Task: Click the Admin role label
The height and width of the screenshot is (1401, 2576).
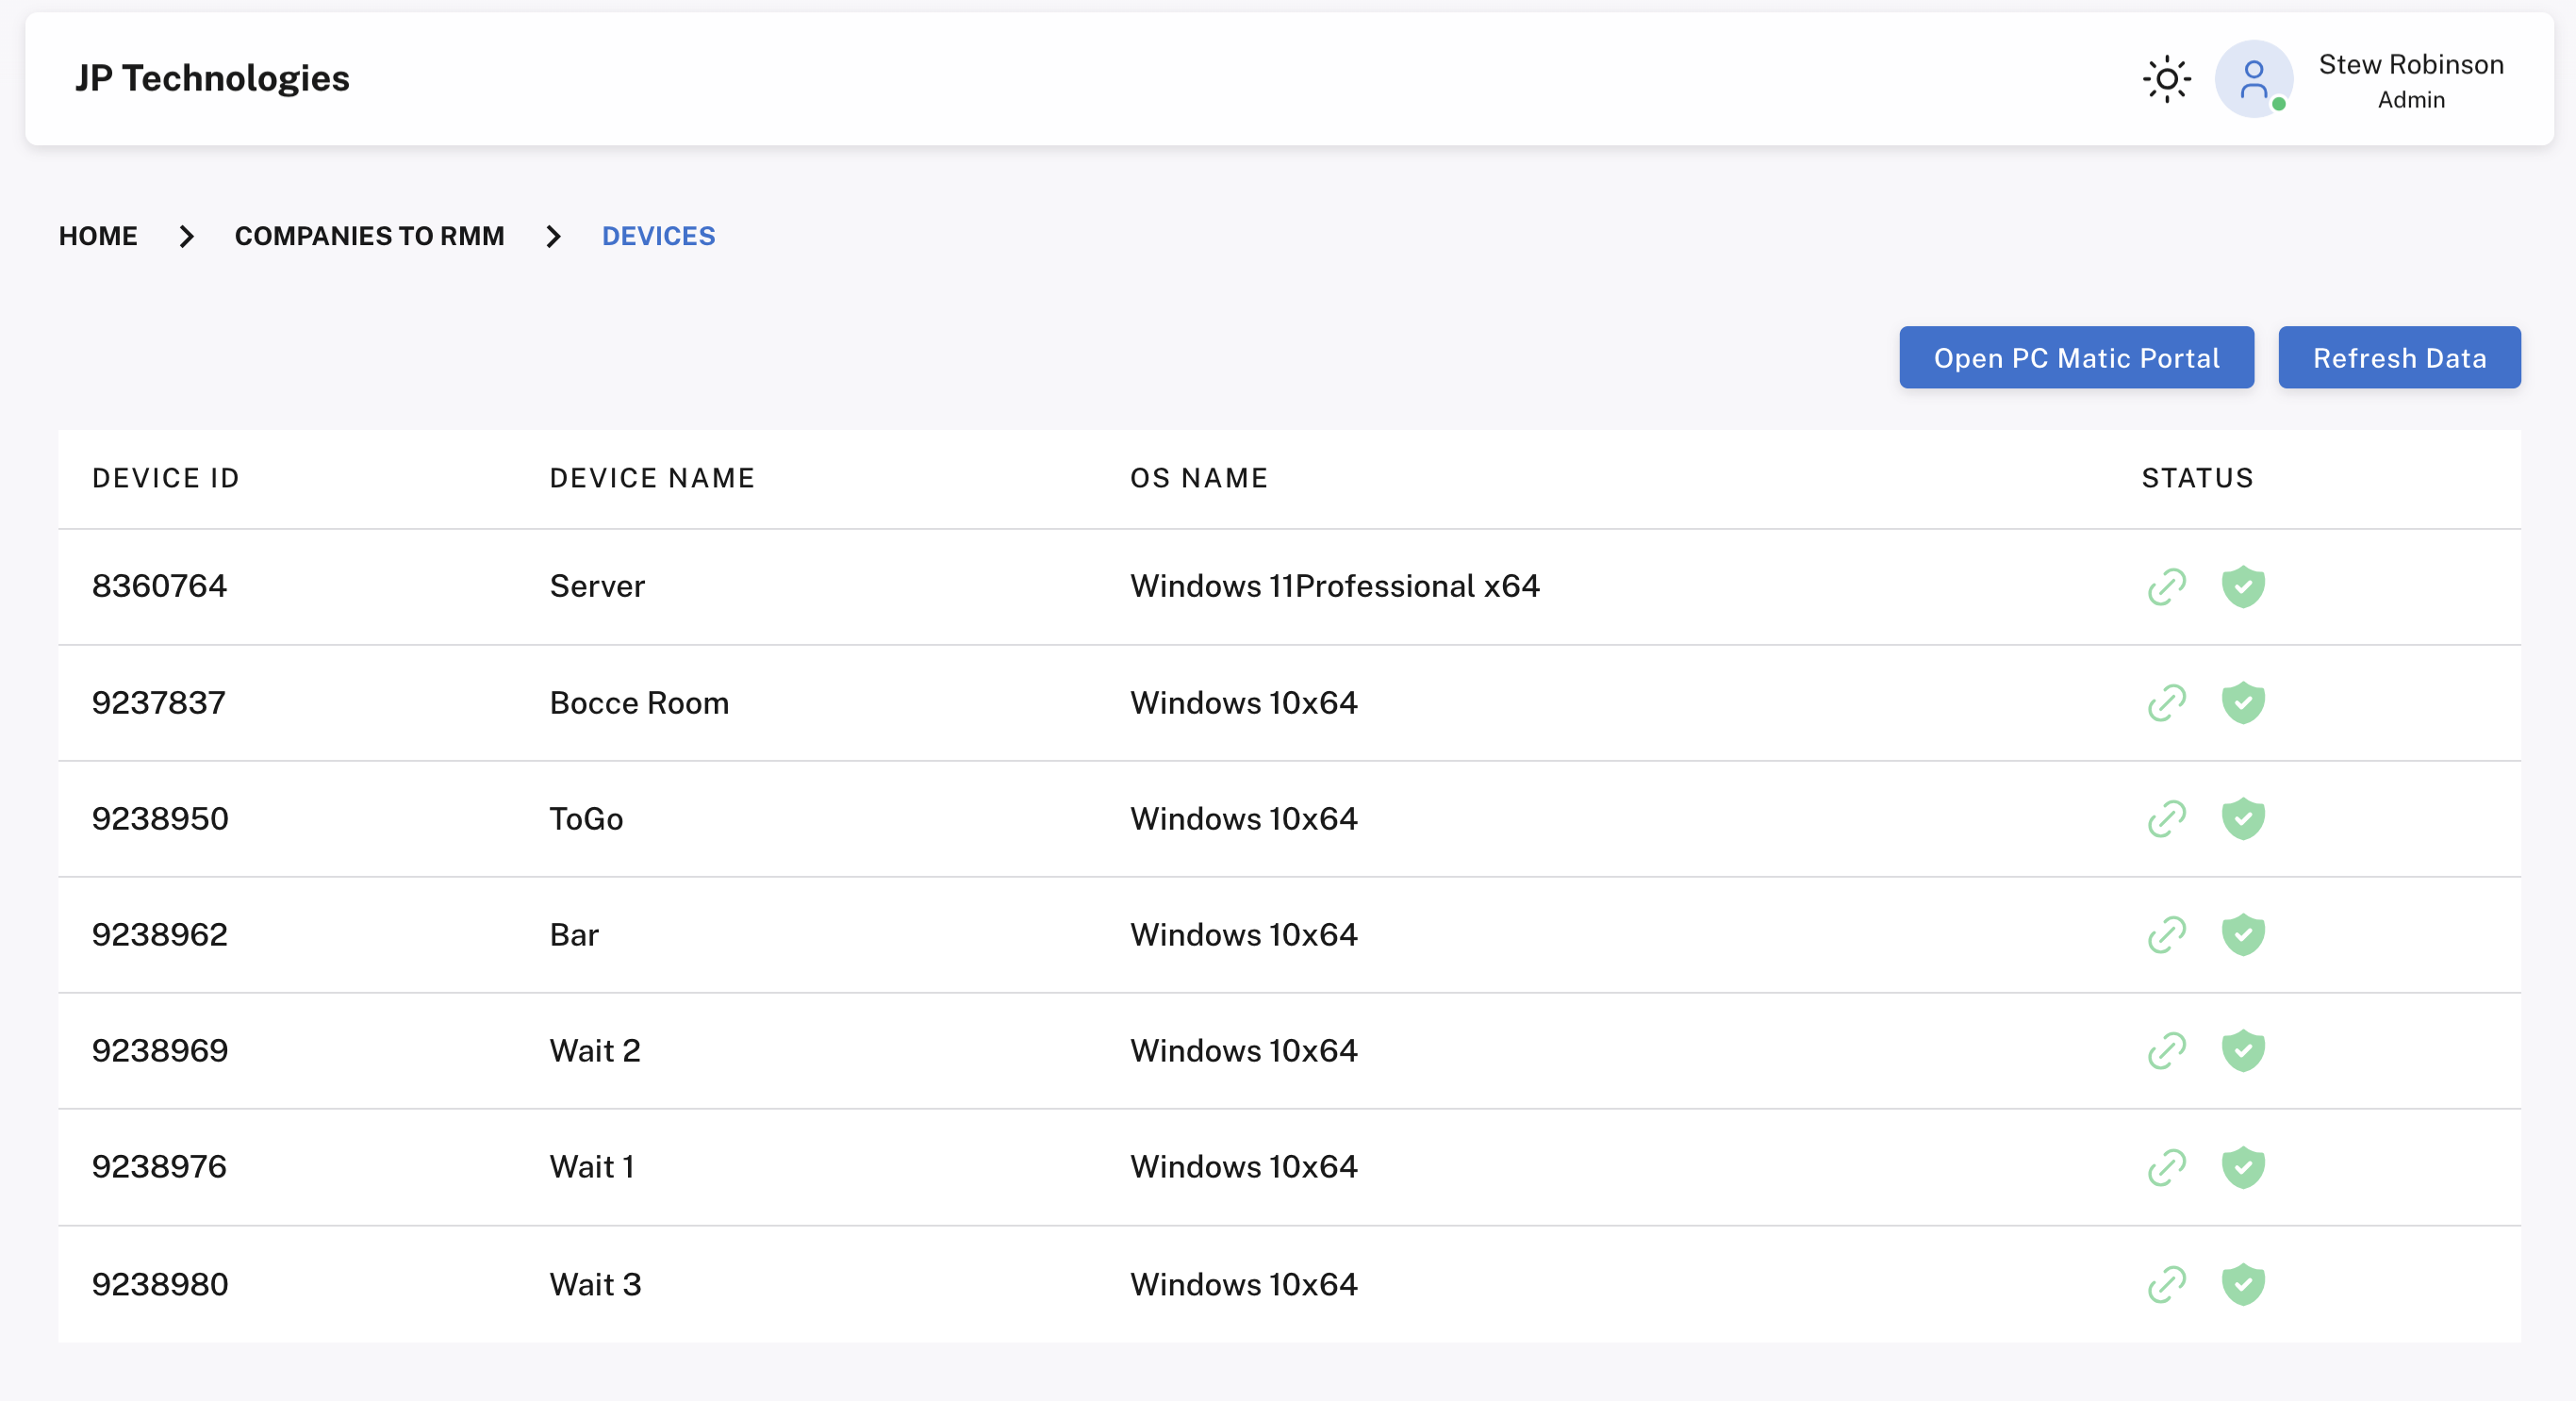Action: pos(2411,100)
